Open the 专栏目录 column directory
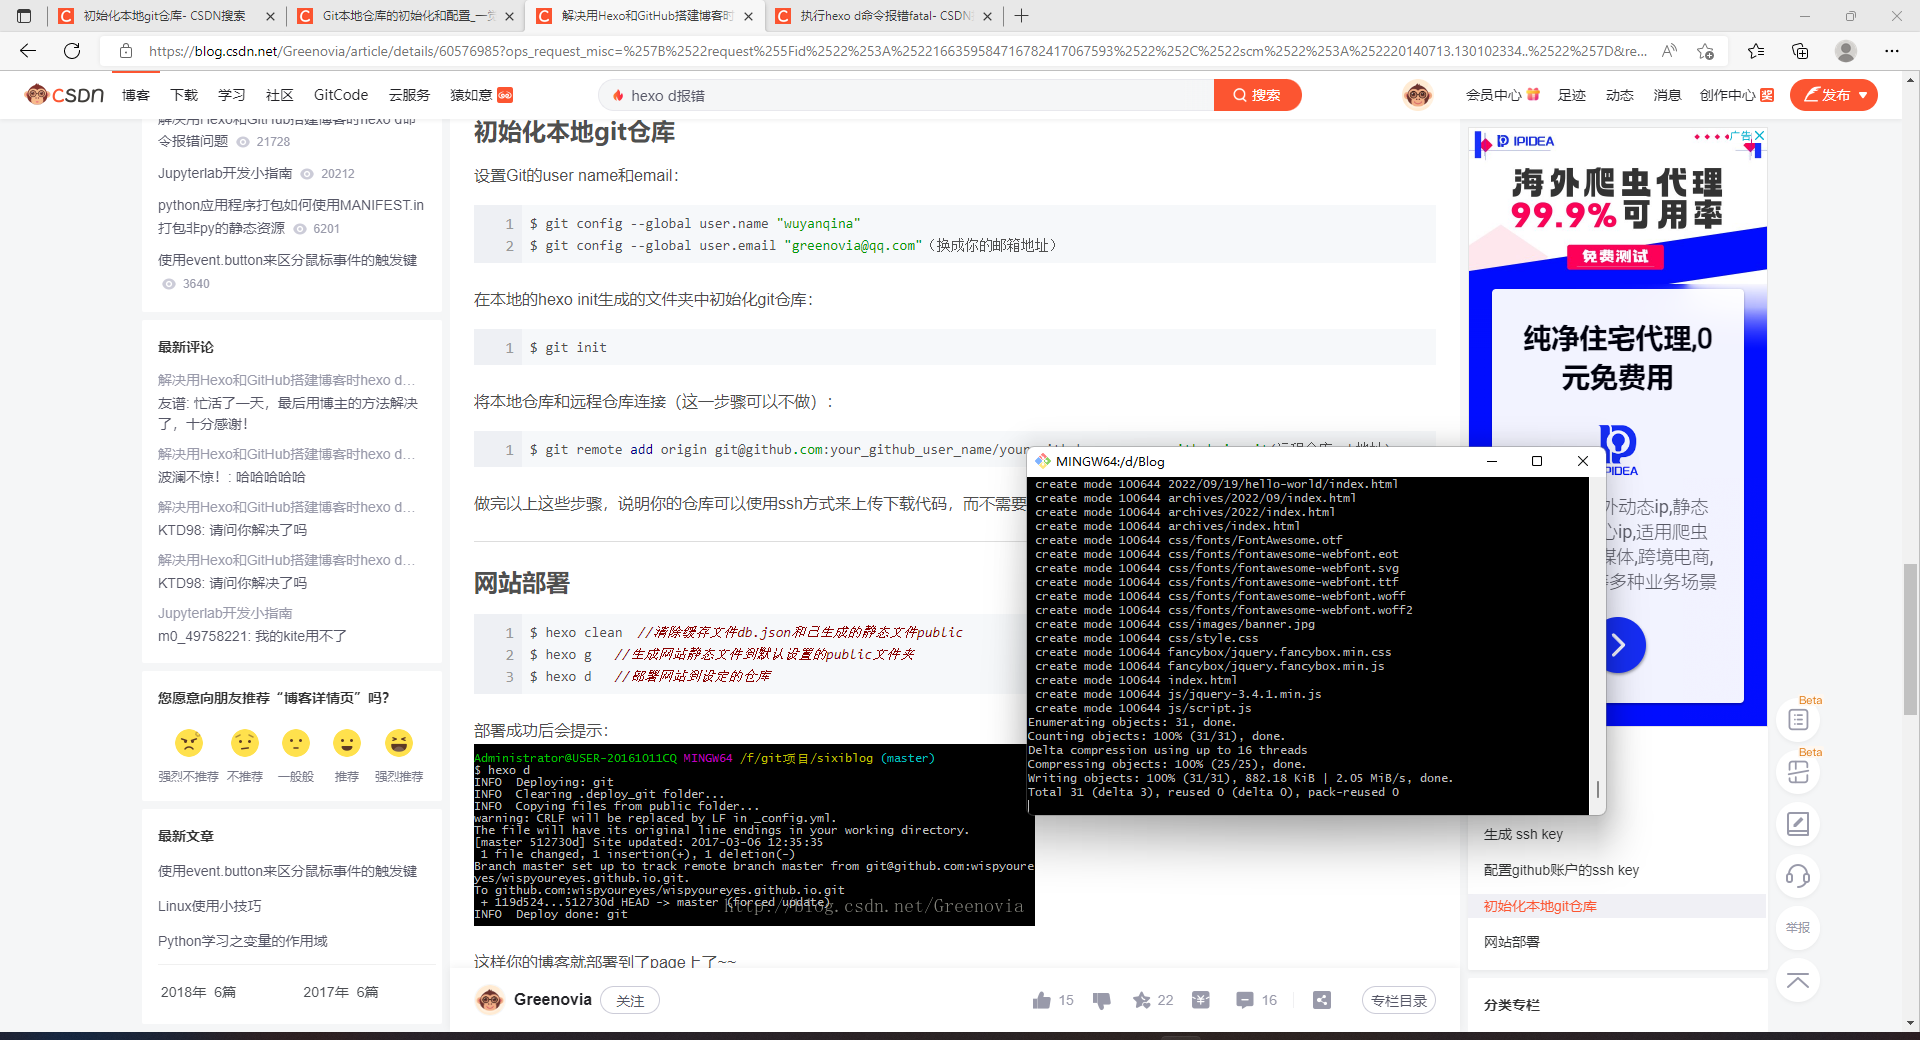The height and width of the screenshot is (1040, 1920). (x=1398, y=1000)
